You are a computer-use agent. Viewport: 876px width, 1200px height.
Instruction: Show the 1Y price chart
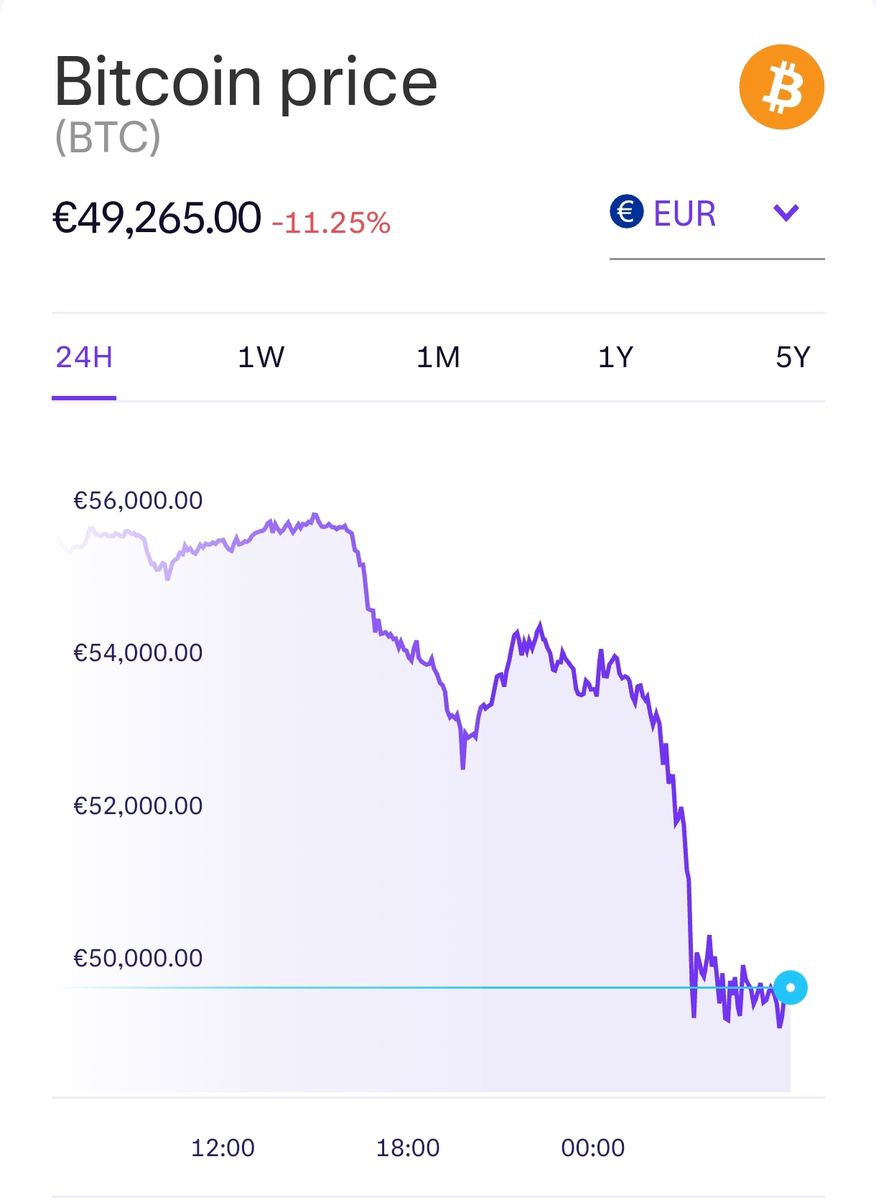click(x=616, y=357)
